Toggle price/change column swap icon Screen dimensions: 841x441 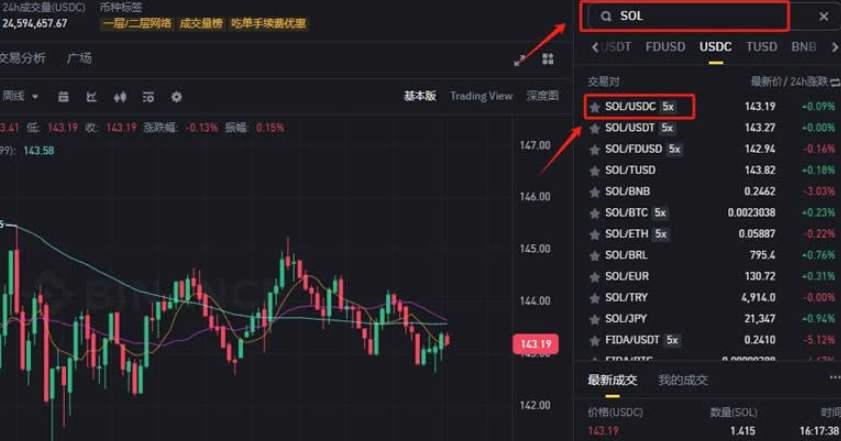(x=835, y=82)
